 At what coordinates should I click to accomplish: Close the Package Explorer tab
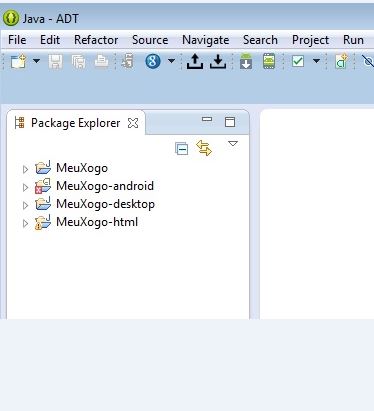pyautogui.click(x=133, y=123)
